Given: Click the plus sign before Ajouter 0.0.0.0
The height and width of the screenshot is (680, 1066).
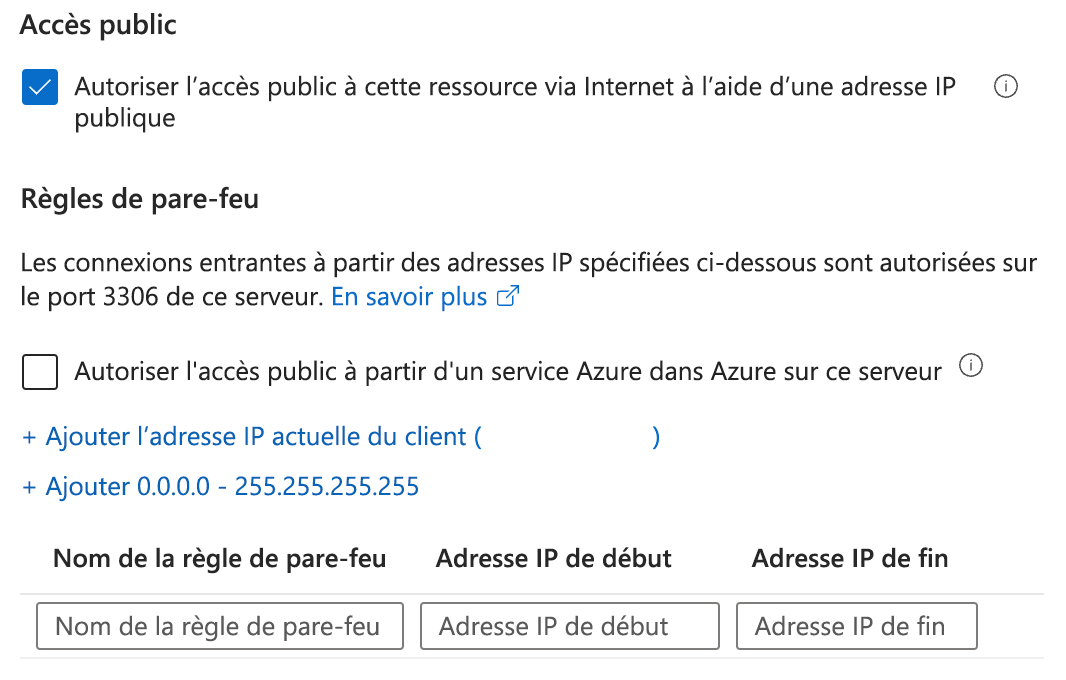Looking at the screenshot, I should [x=29, y=487].
